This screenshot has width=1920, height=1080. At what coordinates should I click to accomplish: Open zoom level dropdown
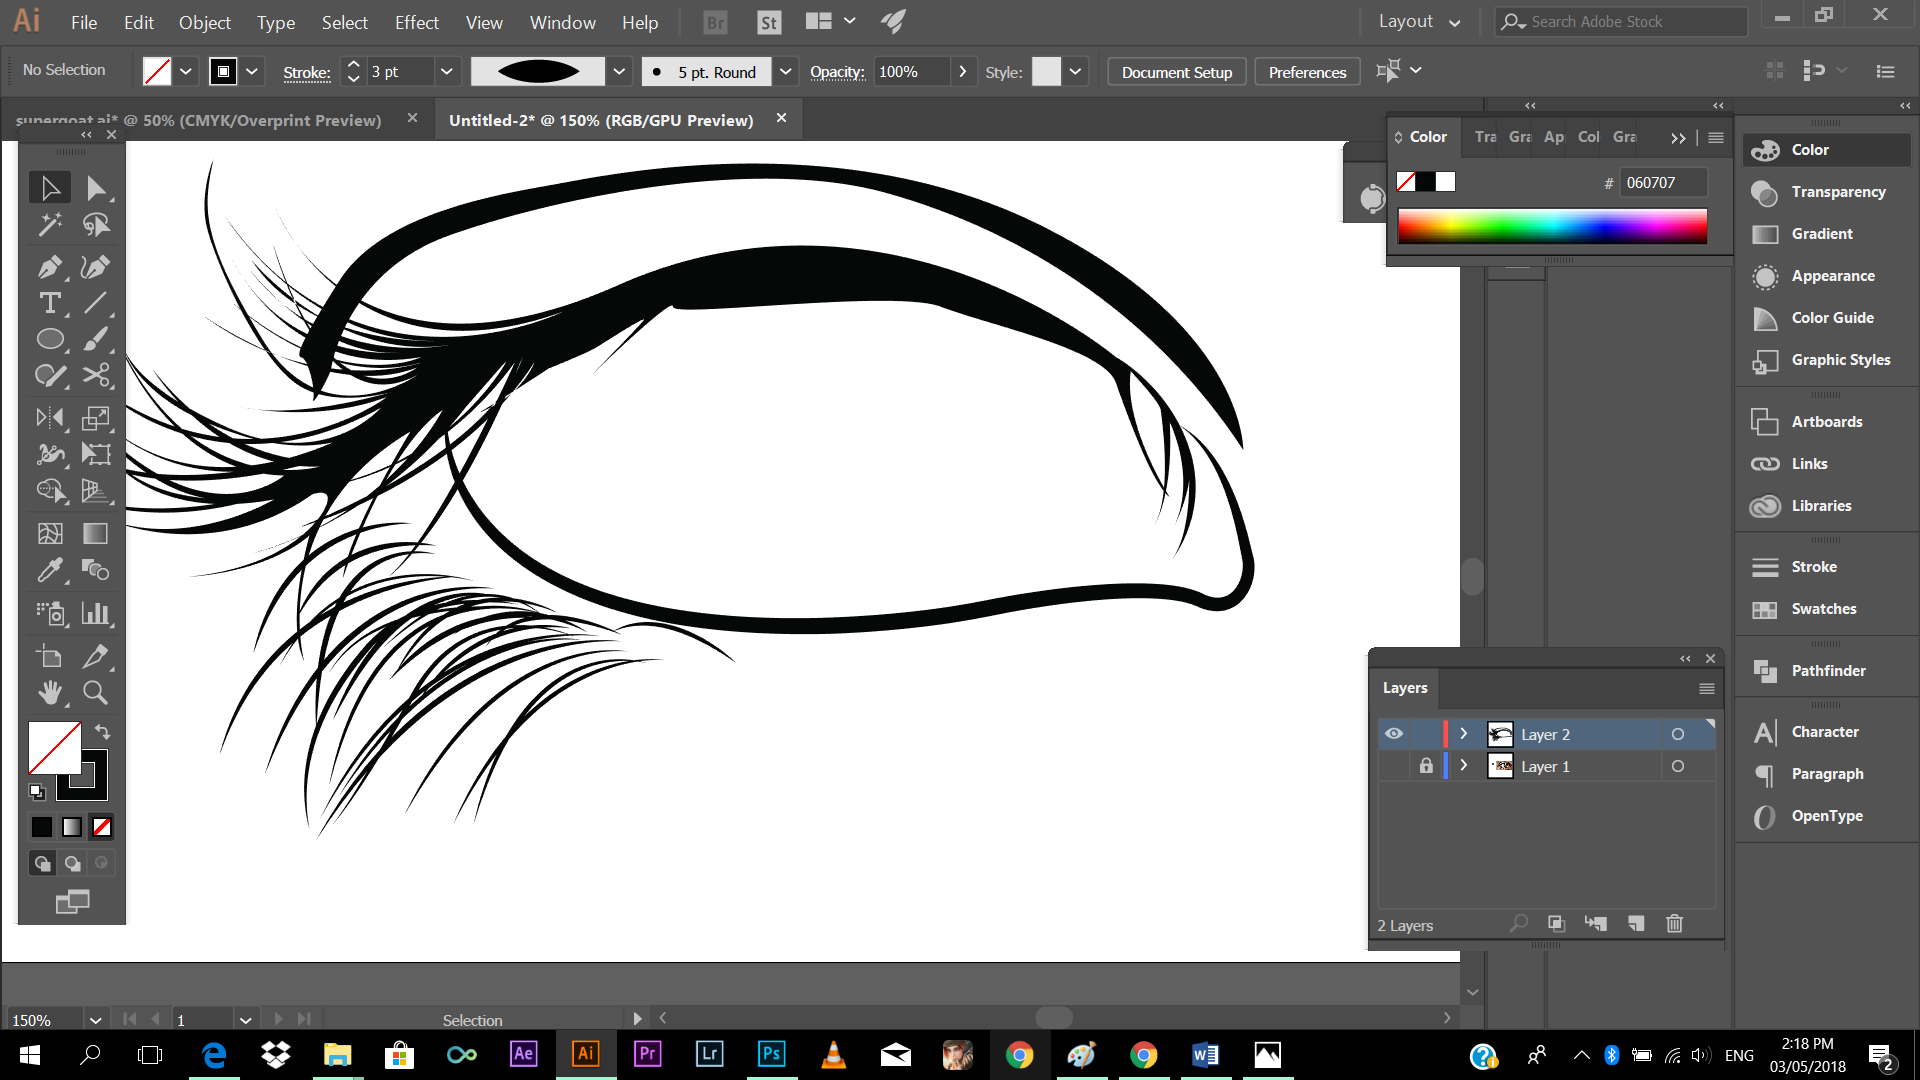[95, 1020]
